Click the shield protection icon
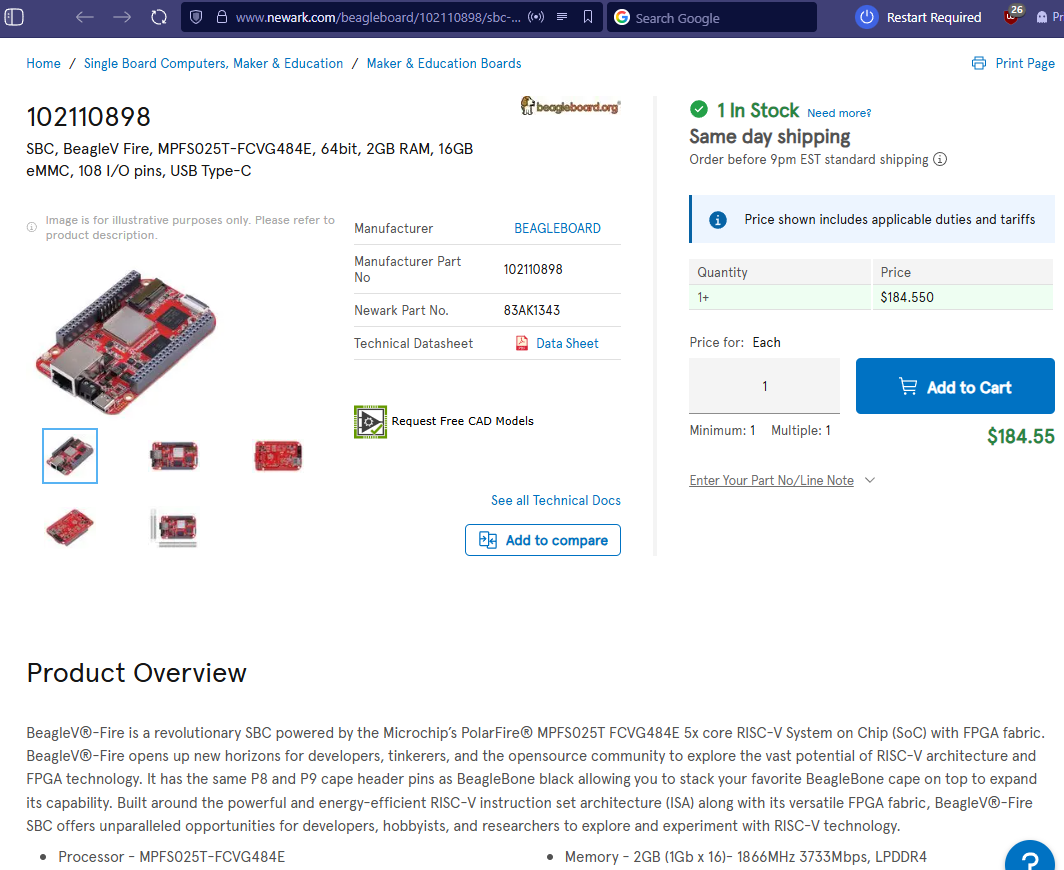The height and width of the screenshot is (870, 1064). point(196,17)
